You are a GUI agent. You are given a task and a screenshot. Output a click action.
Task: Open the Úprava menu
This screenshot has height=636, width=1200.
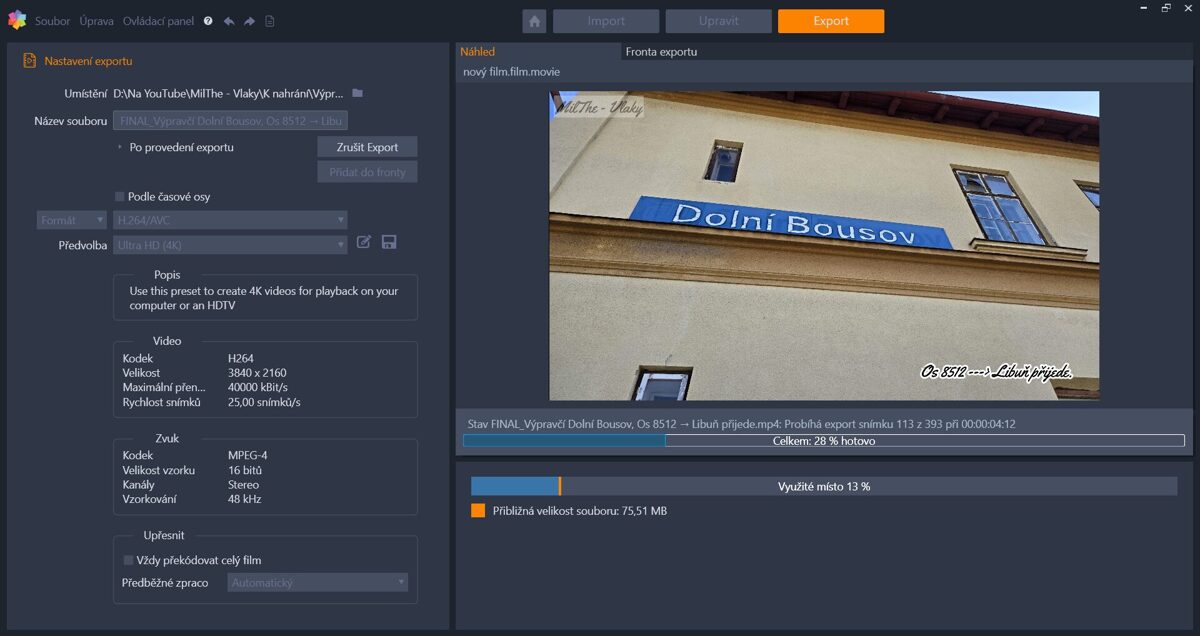[97, 21]
